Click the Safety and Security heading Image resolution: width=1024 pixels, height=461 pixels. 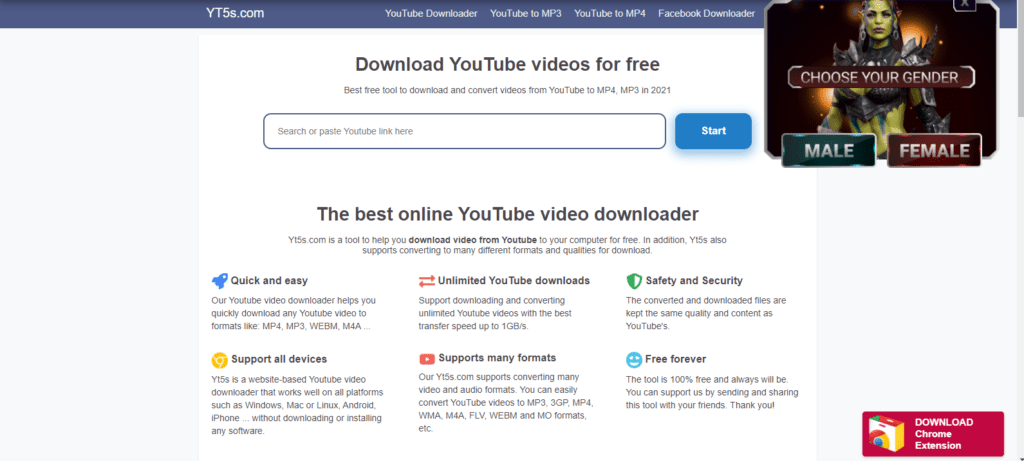point(694,281)
